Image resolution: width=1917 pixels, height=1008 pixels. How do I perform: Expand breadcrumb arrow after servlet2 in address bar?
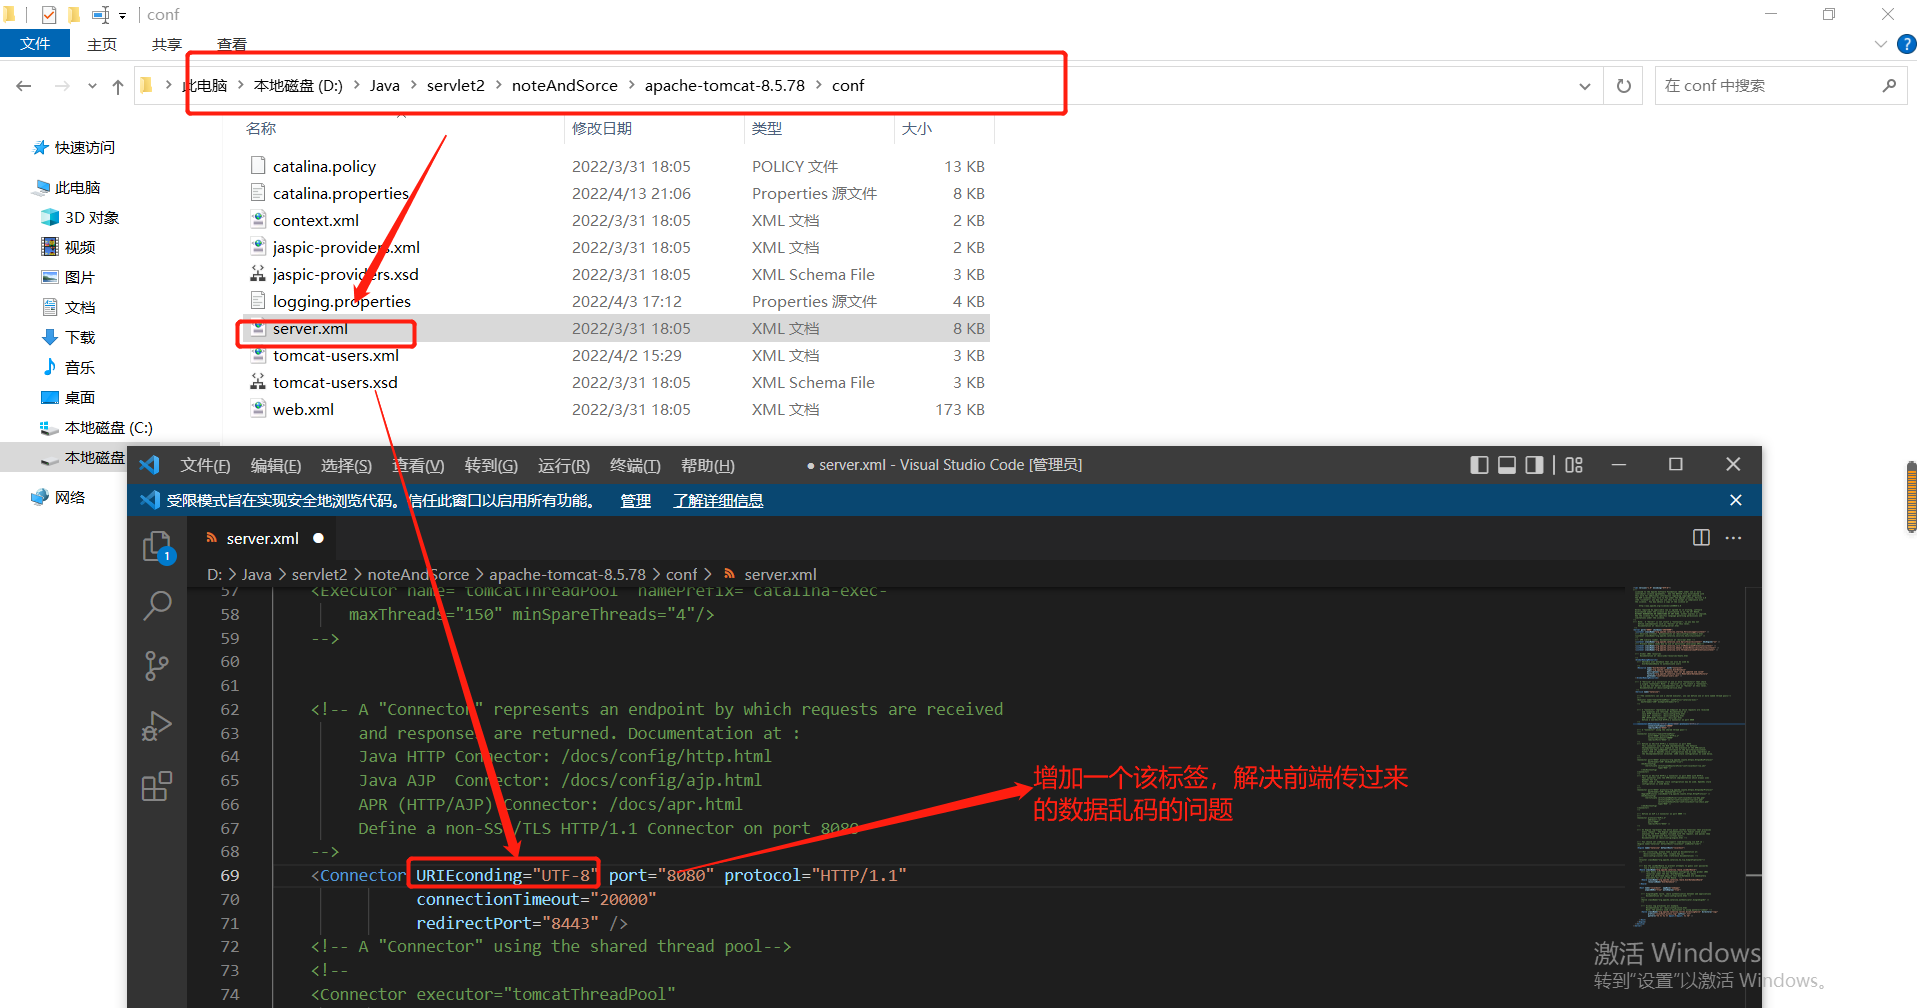pyautogui.click(x=498, y=86)
